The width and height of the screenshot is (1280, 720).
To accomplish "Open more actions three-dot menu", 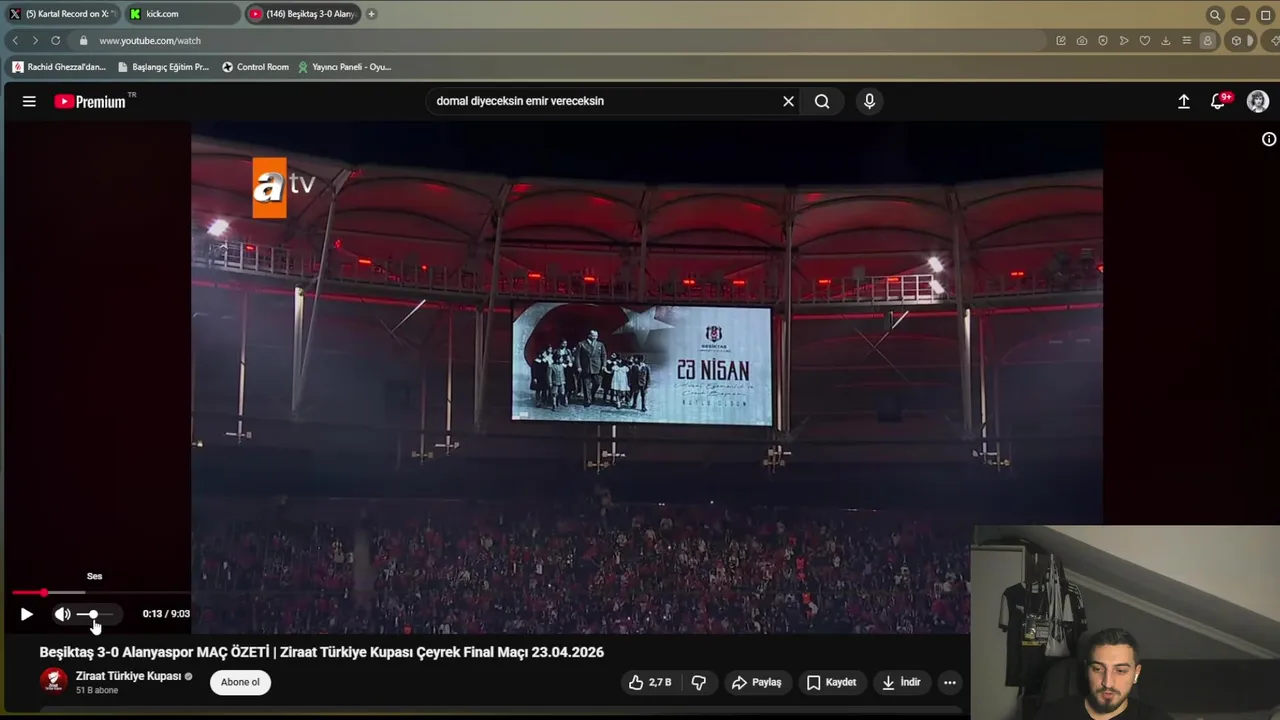I will 950,682.
